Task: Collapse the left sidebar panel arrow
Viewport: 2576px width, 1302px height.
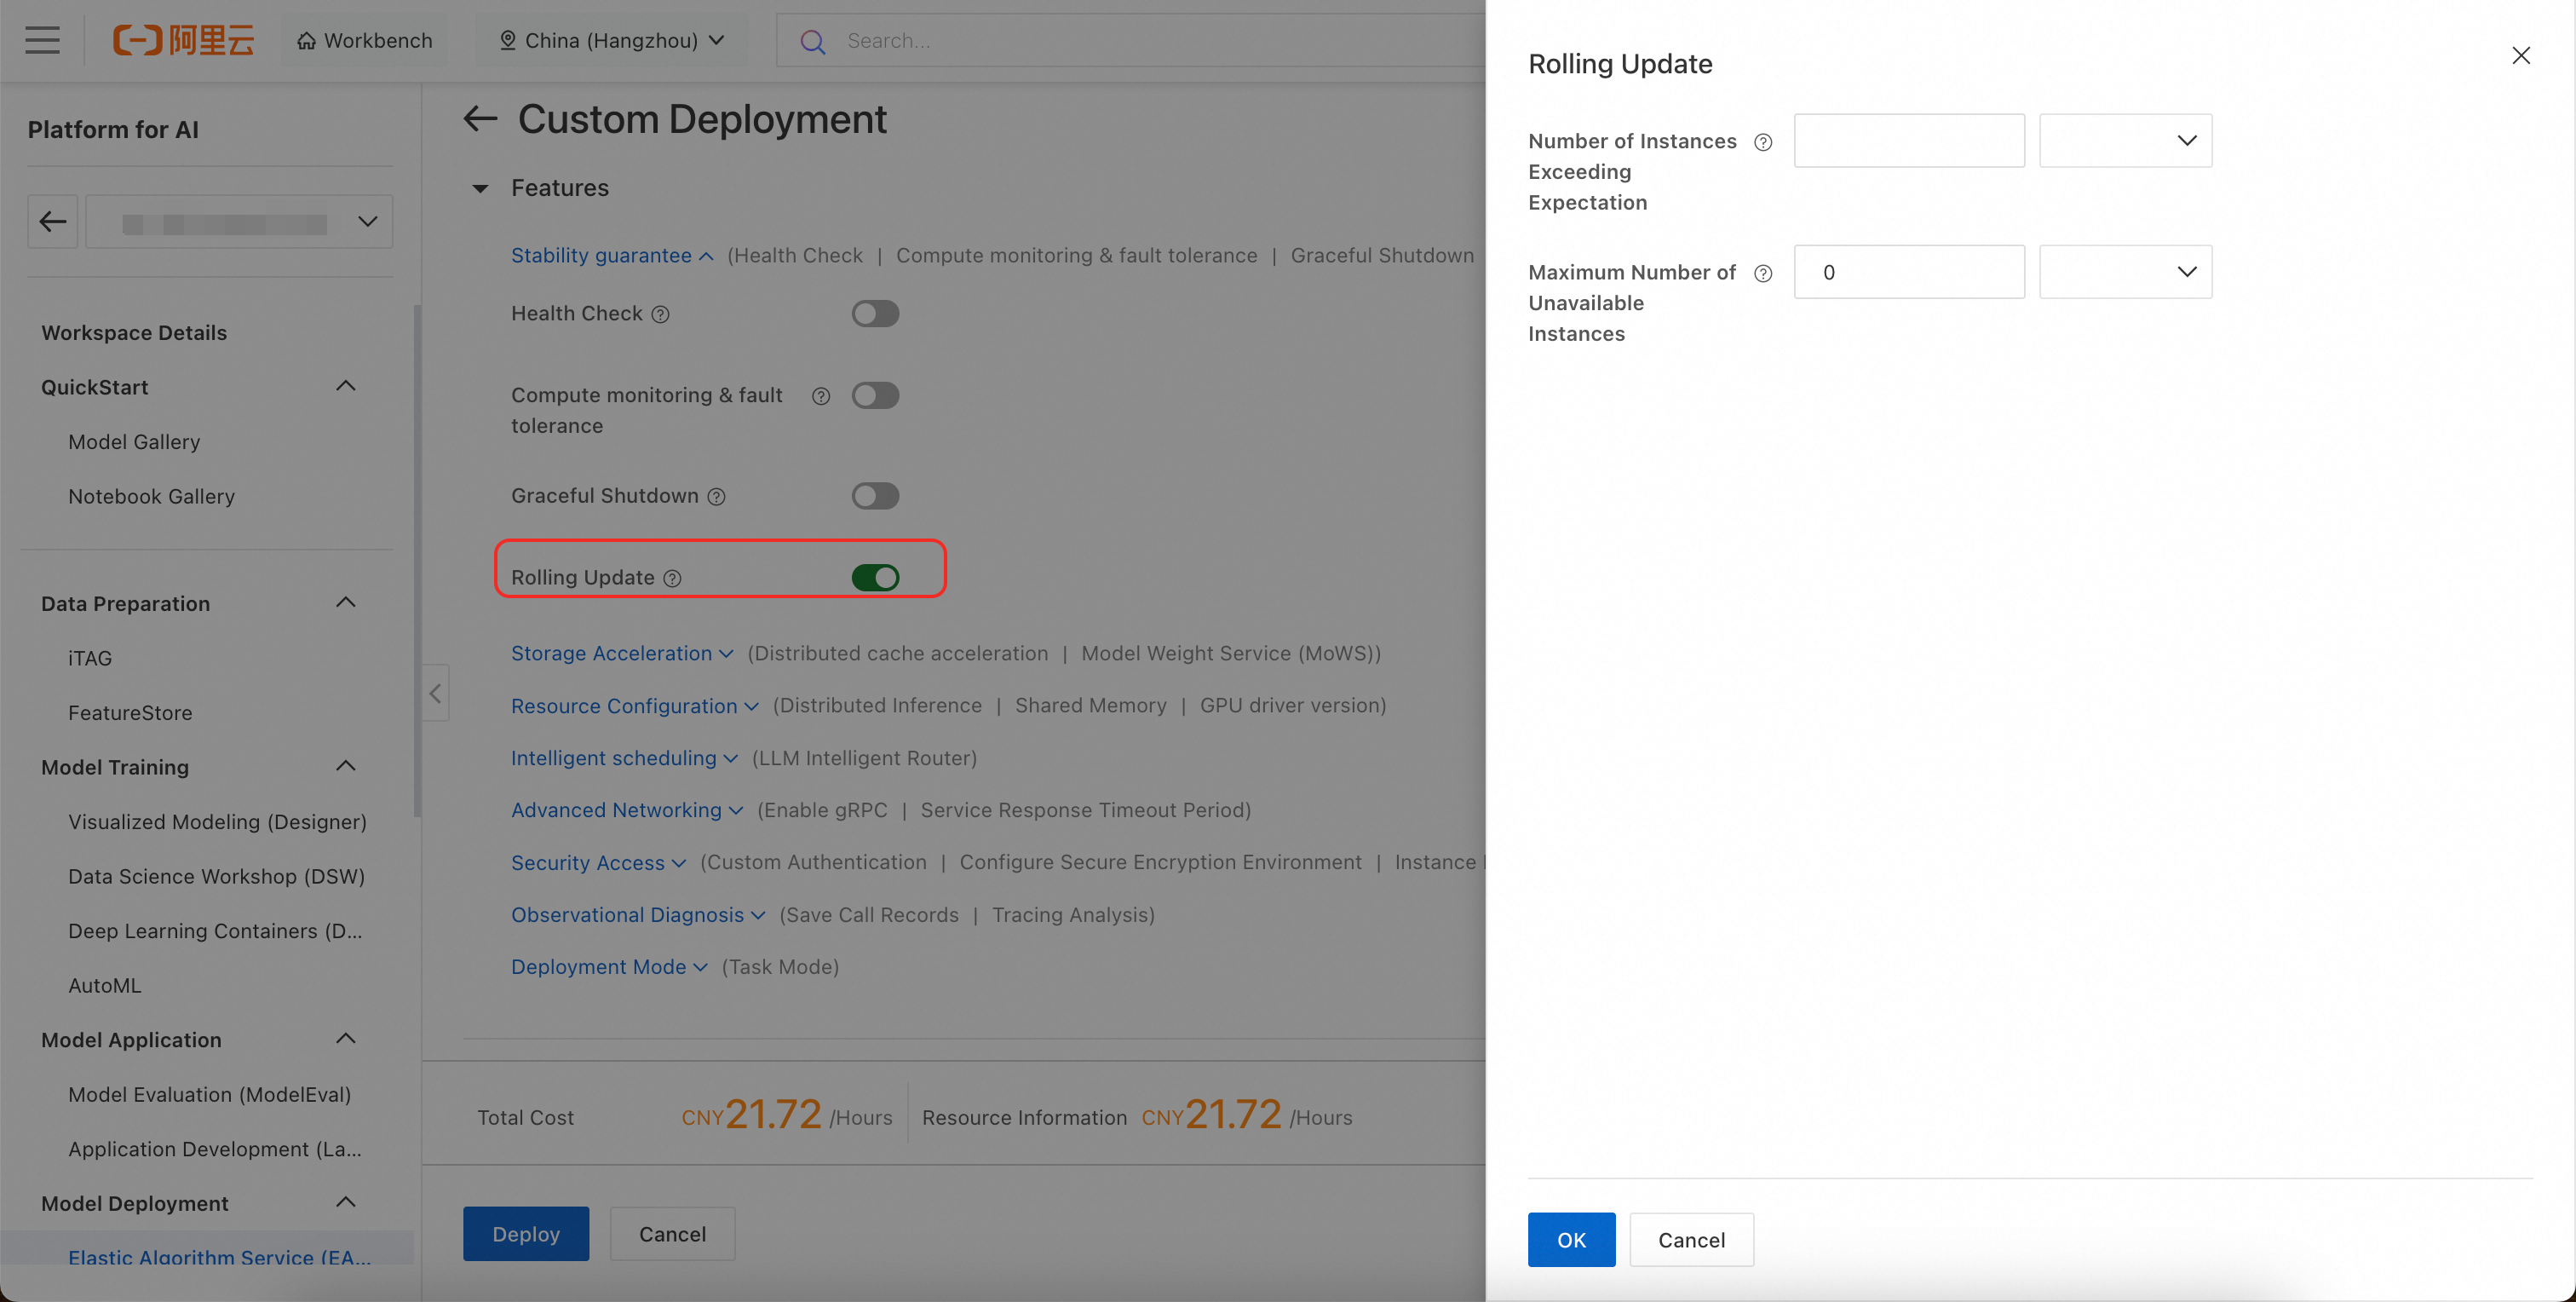Action: pos(435,693)
